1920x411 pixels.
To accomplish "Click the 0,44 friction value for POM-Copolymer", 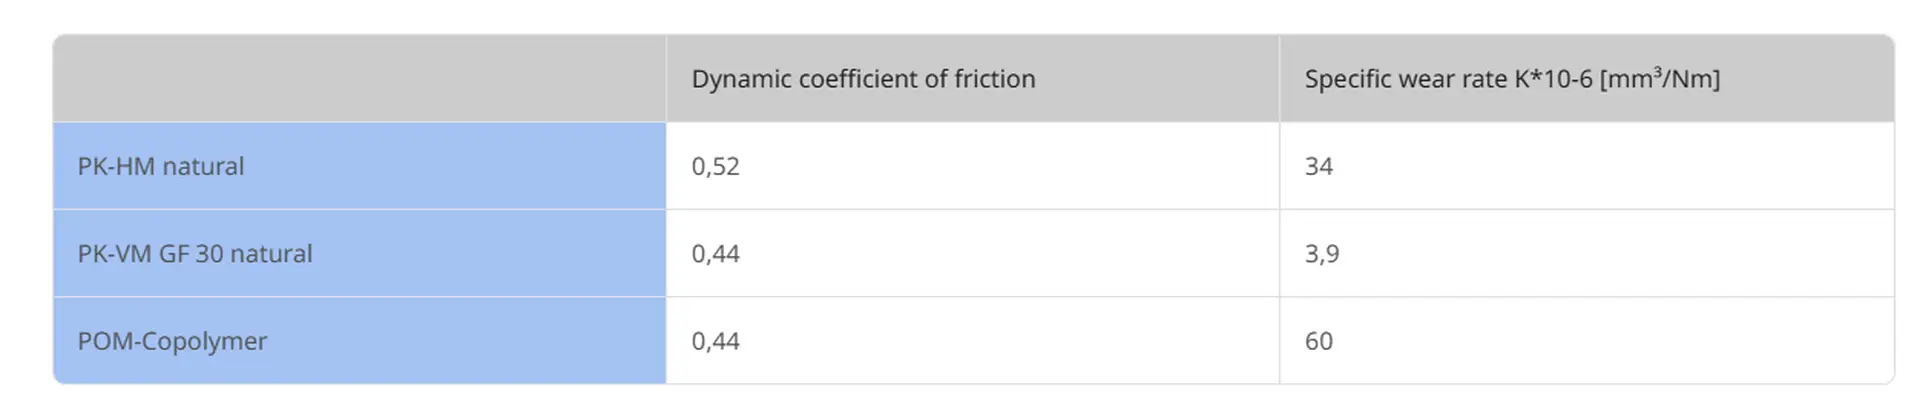I will tap(715, 341).
